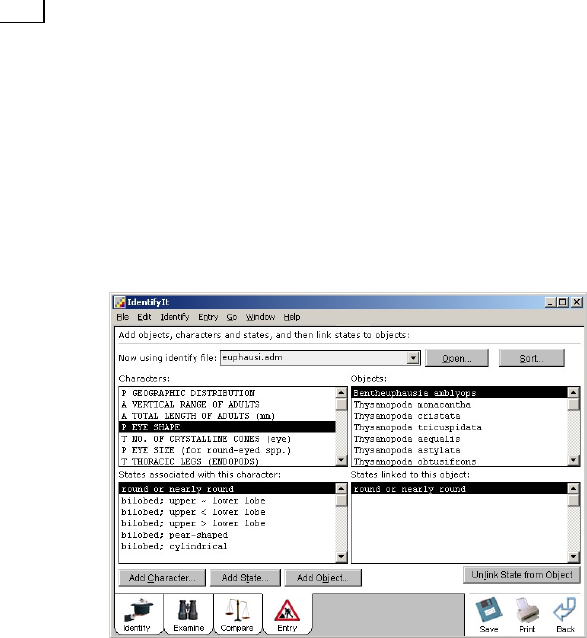Click the Sort... button
587x638 pixels.
click(x=531, y=358)
